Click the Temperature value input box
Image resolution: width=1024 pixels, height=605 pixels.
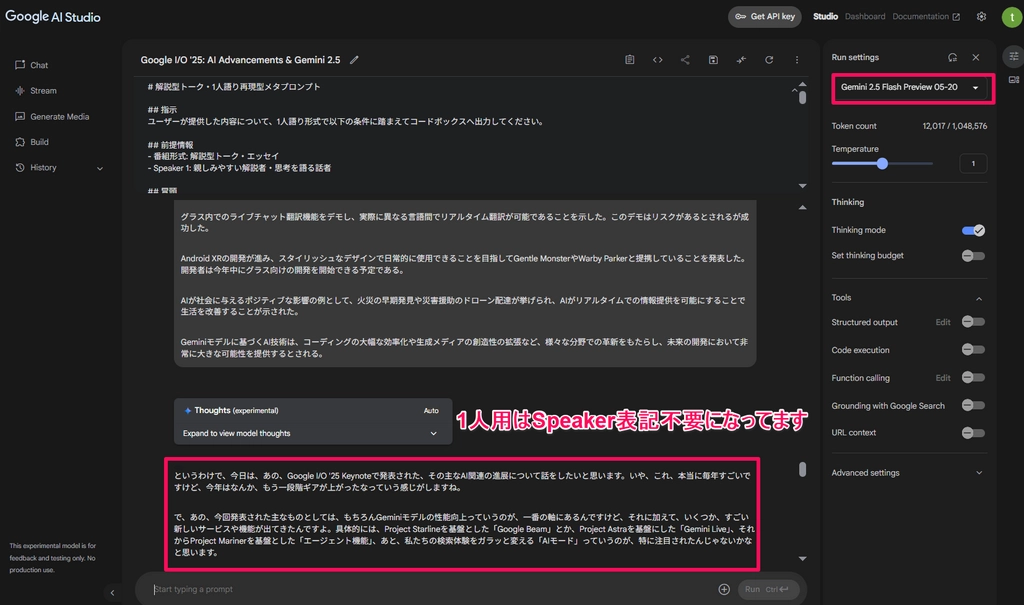point(973,163)
